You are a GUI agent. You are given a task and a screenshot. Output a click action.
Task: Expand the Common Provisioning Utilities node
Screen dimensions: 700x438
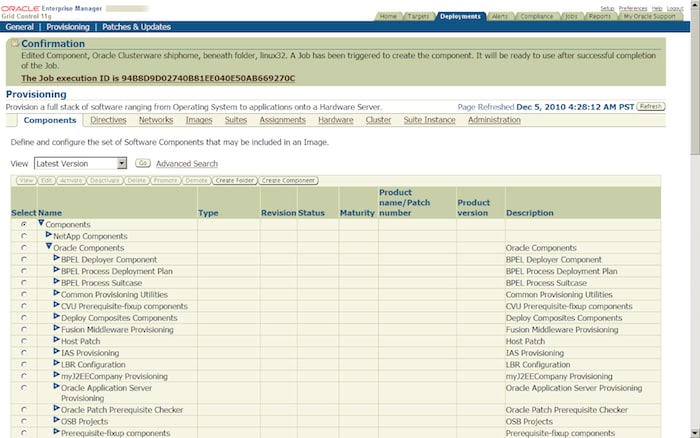tap(57, 292)
